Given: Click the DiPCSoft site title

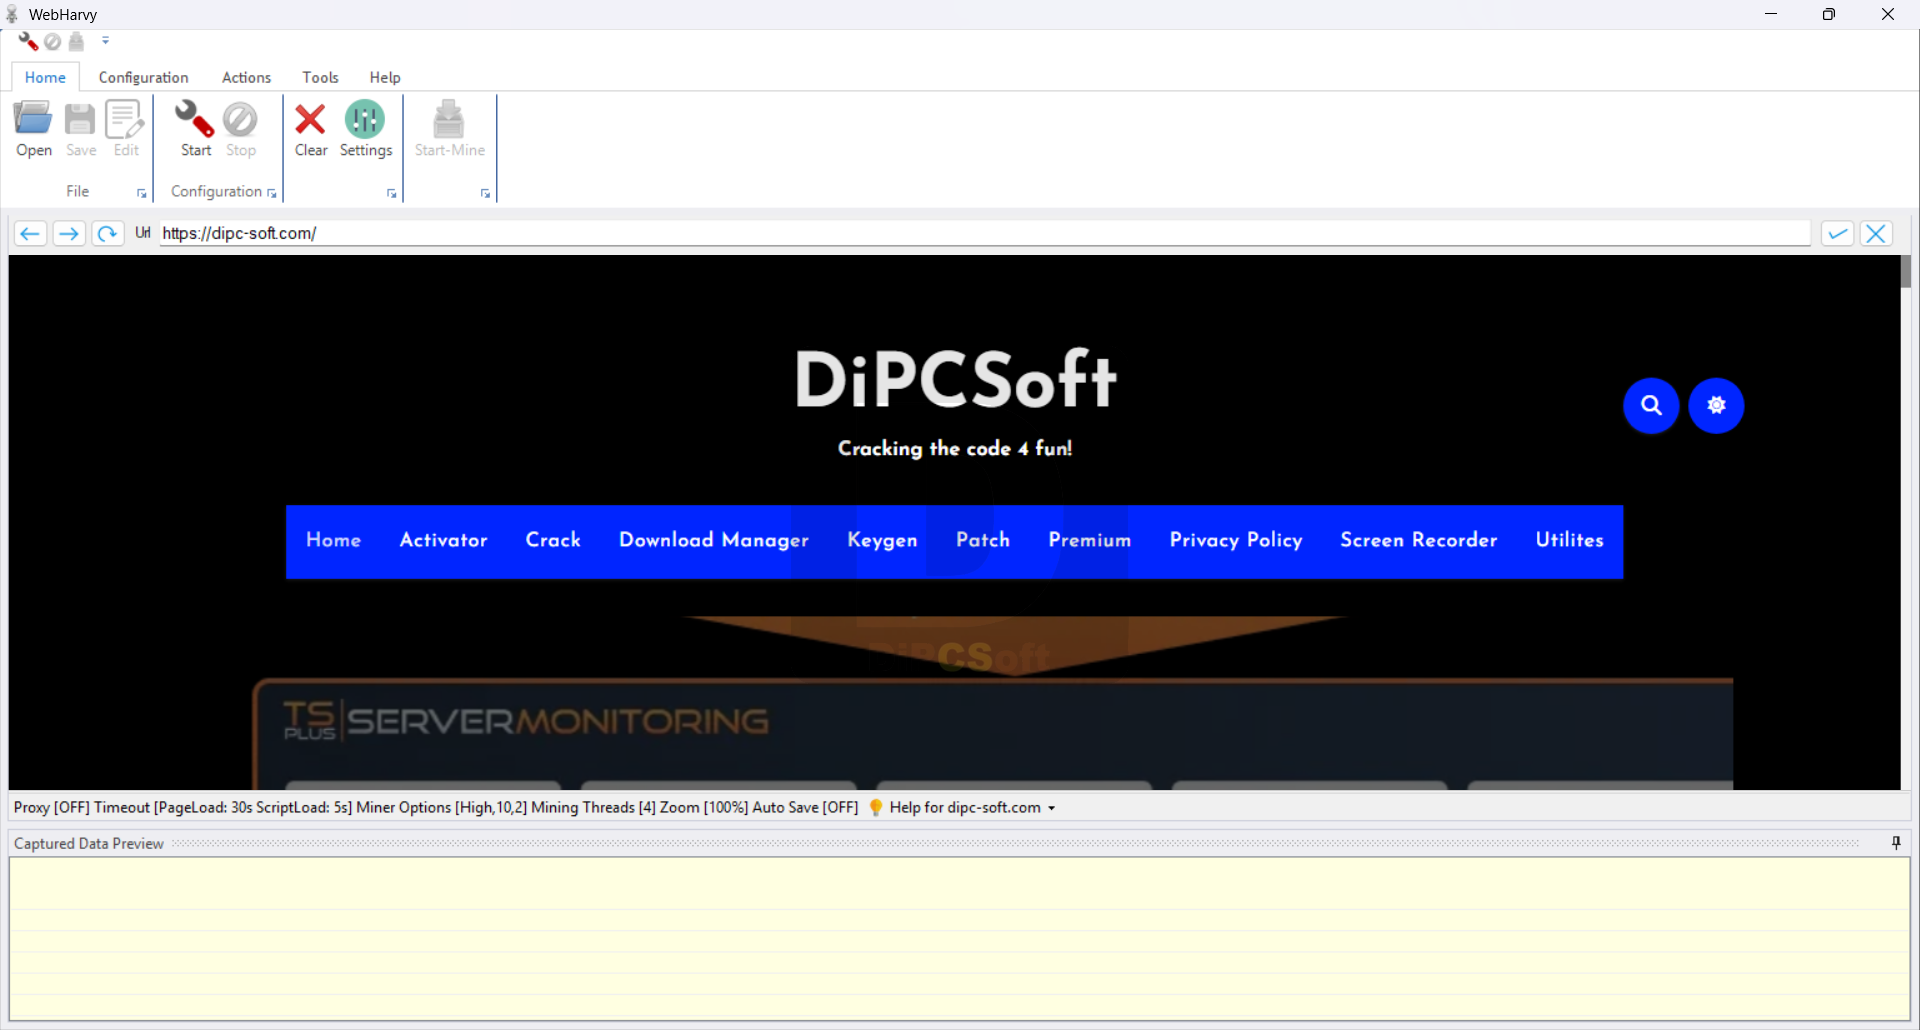Looking at the screenshot, I should click(x=955, y=379).
